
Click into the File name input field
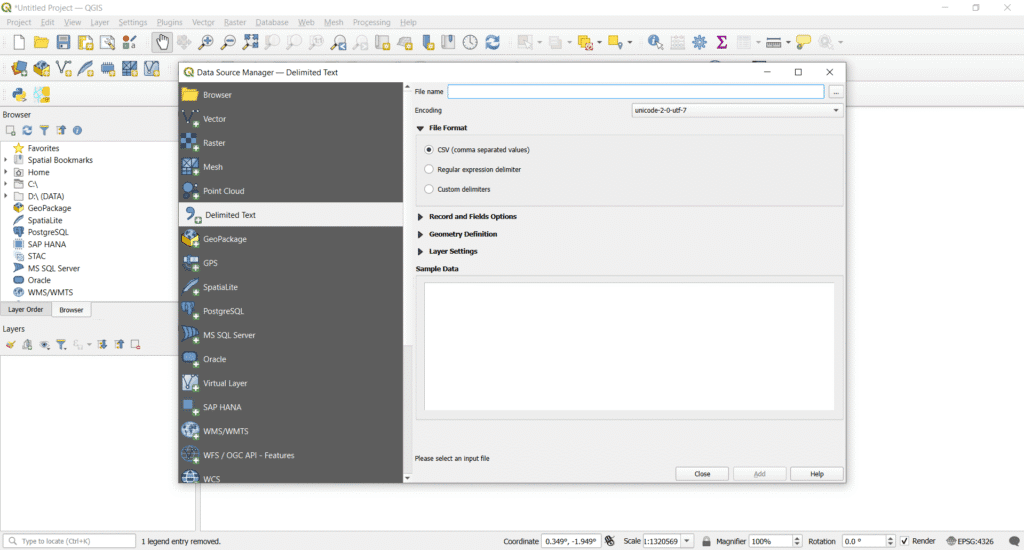coord(635,91)
